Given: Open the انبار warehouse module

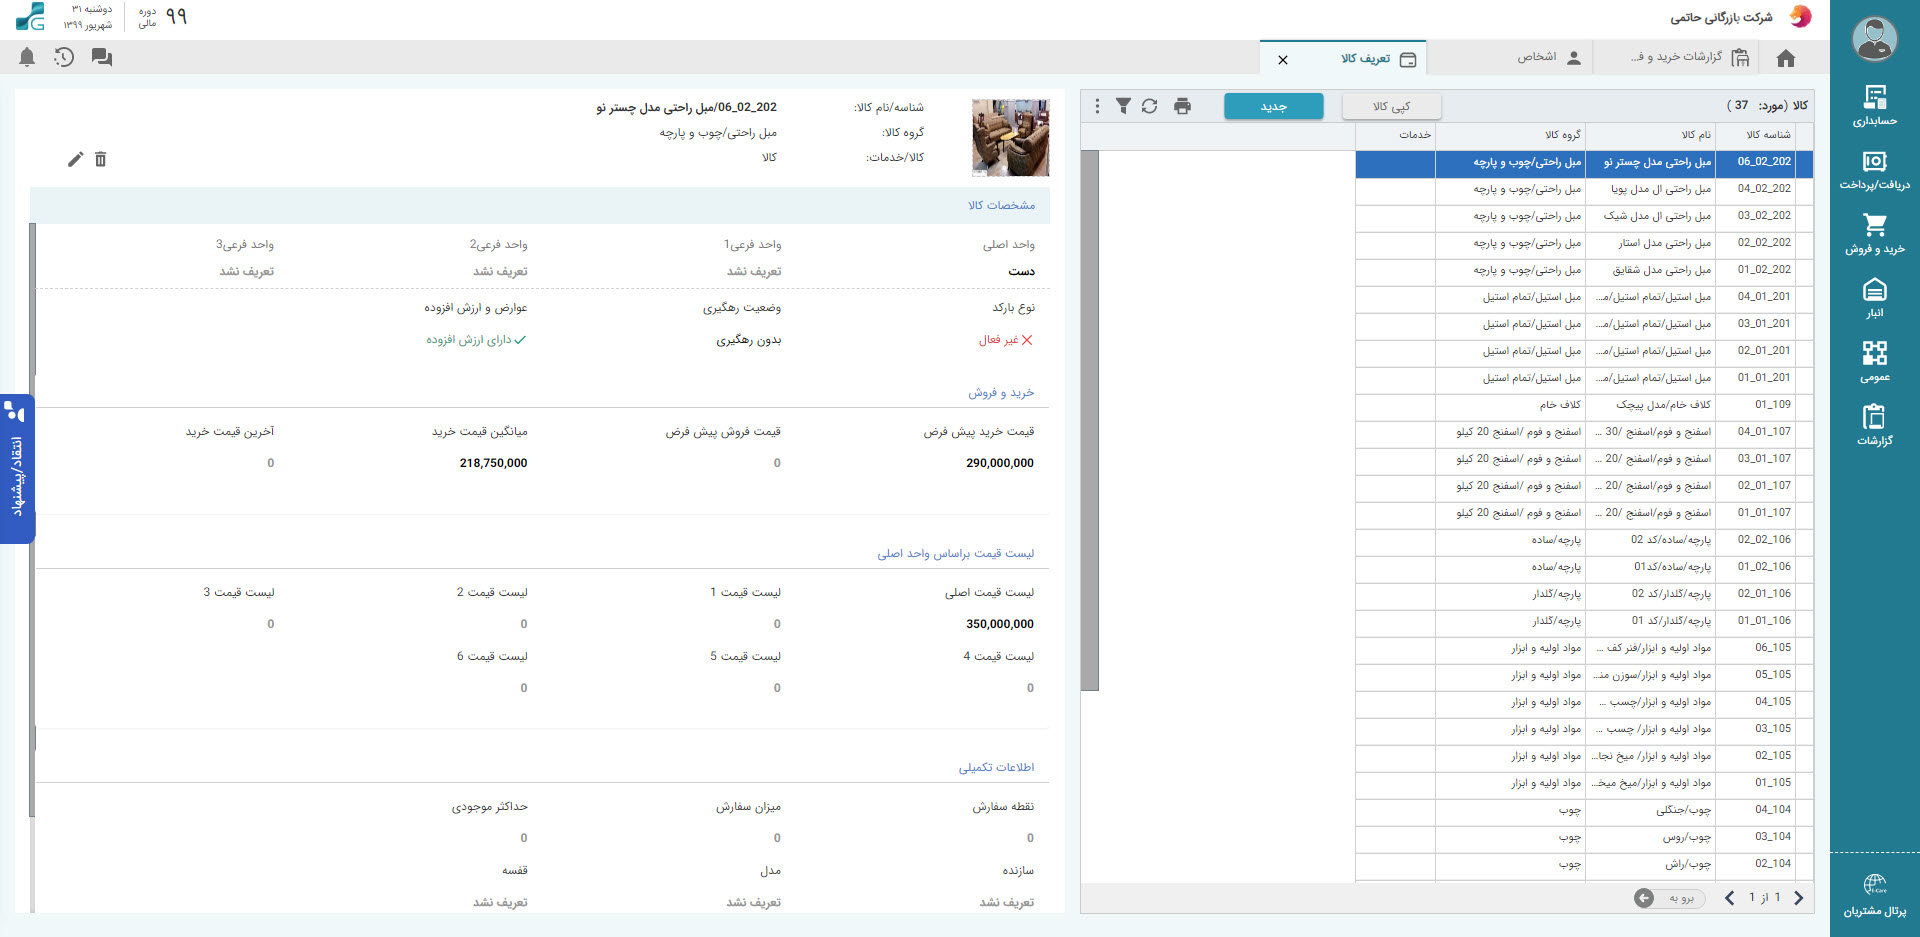Looking at the screenshot, I should (x=1874, y=298).
